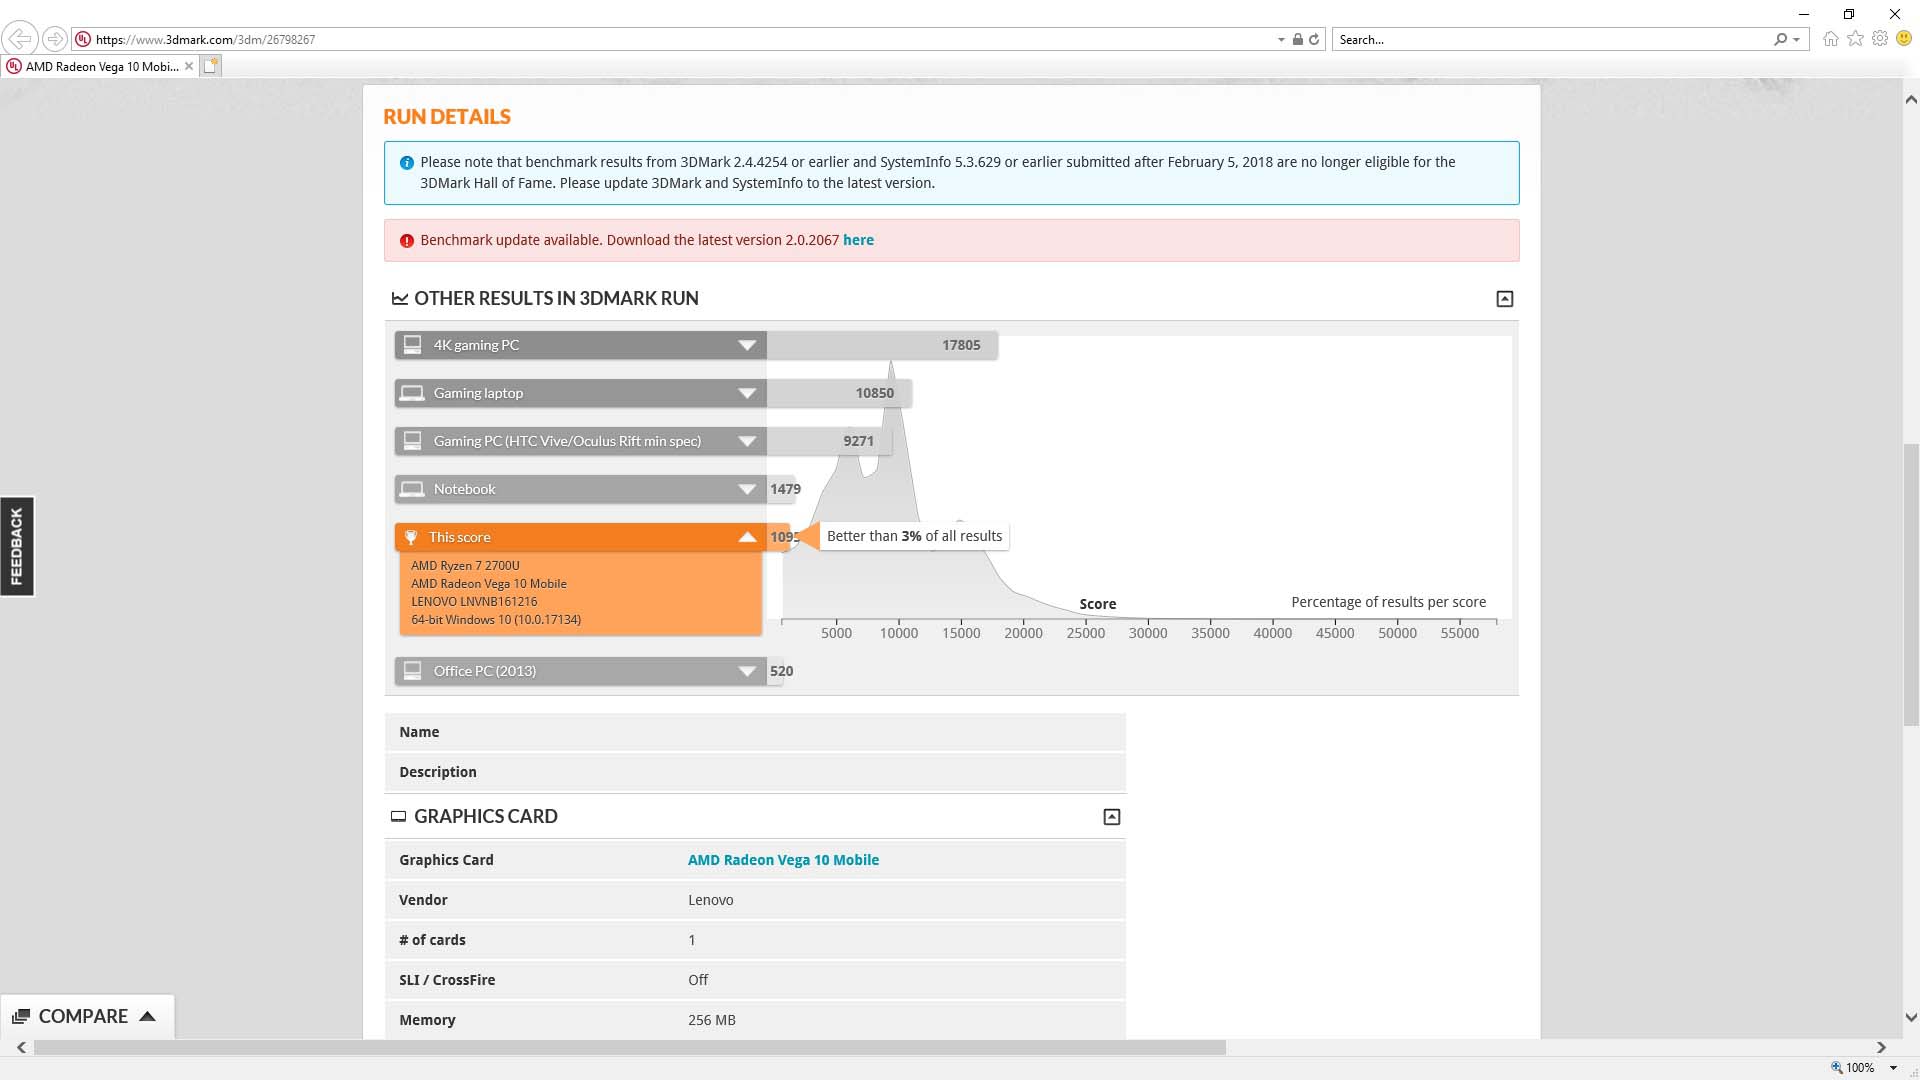Open the Tools gear icon

[x=1880, y=39]
